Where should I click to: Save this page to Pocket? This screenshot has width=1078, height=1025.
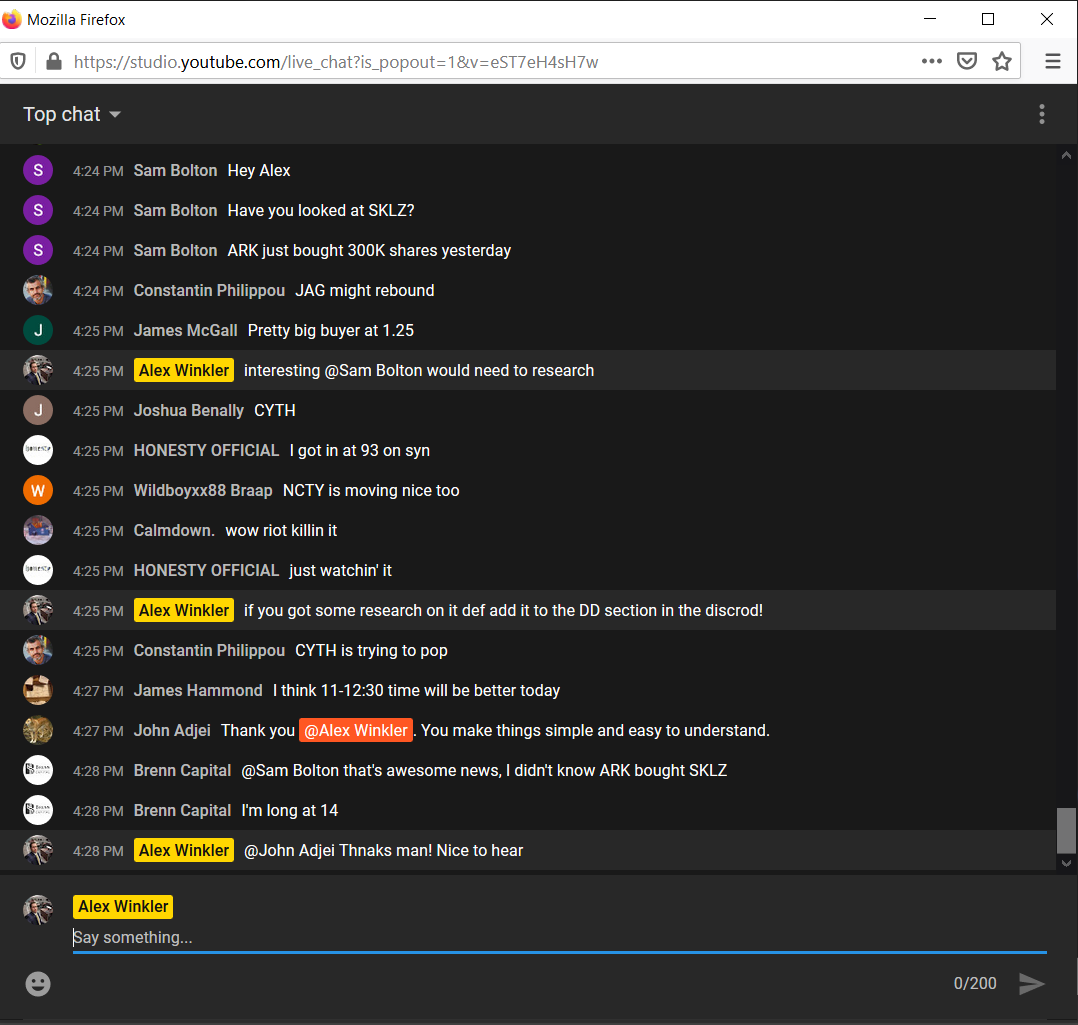(967, 61)
